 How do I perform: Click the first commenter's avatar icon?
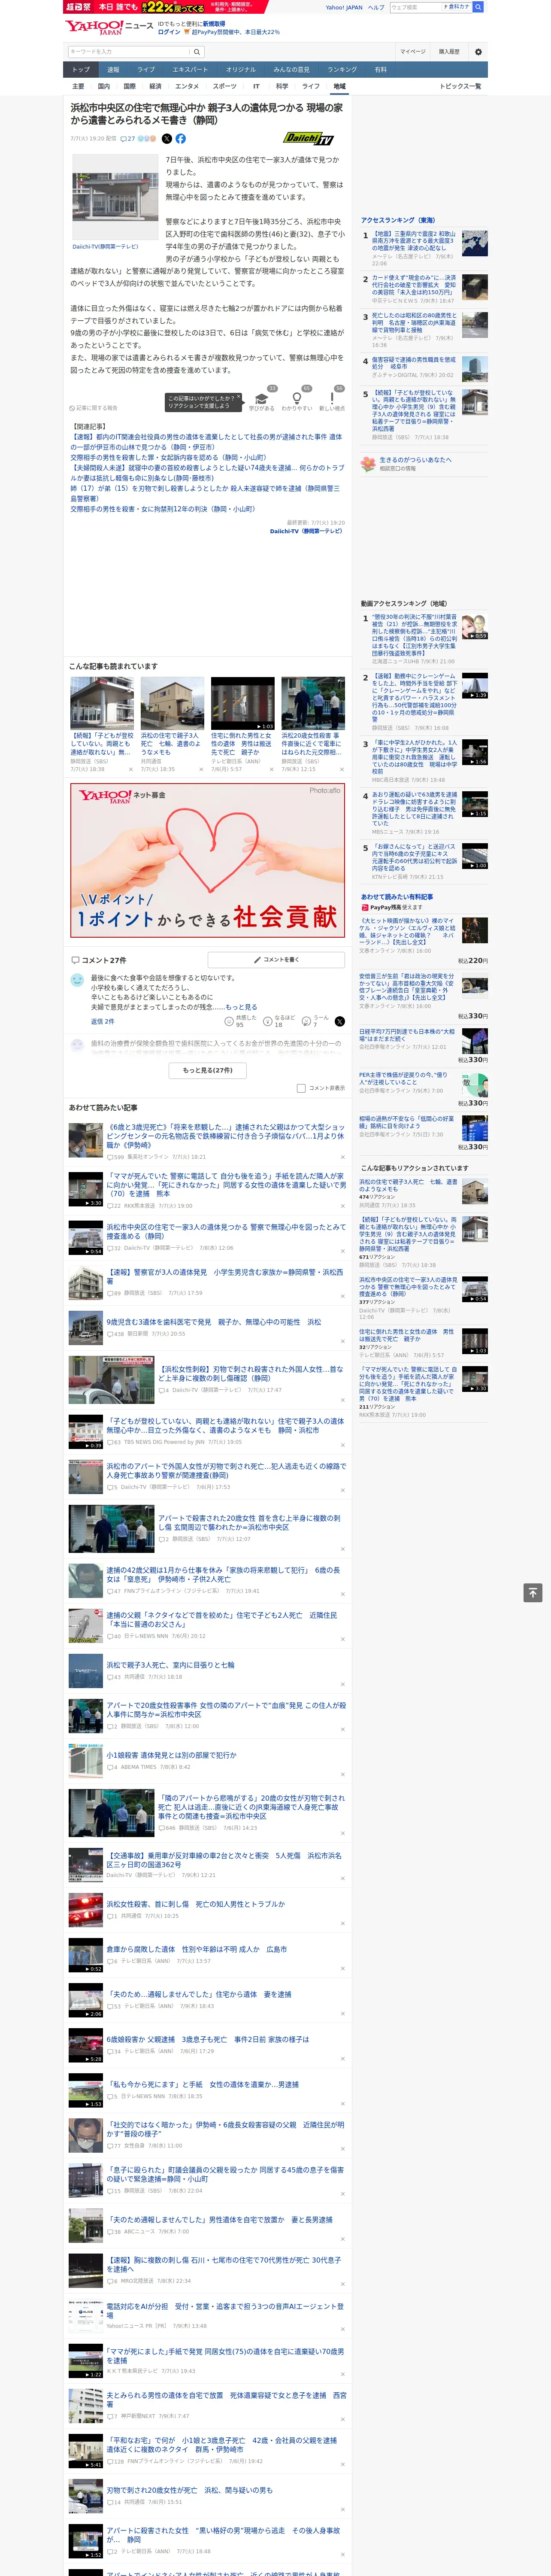click(x=77, y=981)
